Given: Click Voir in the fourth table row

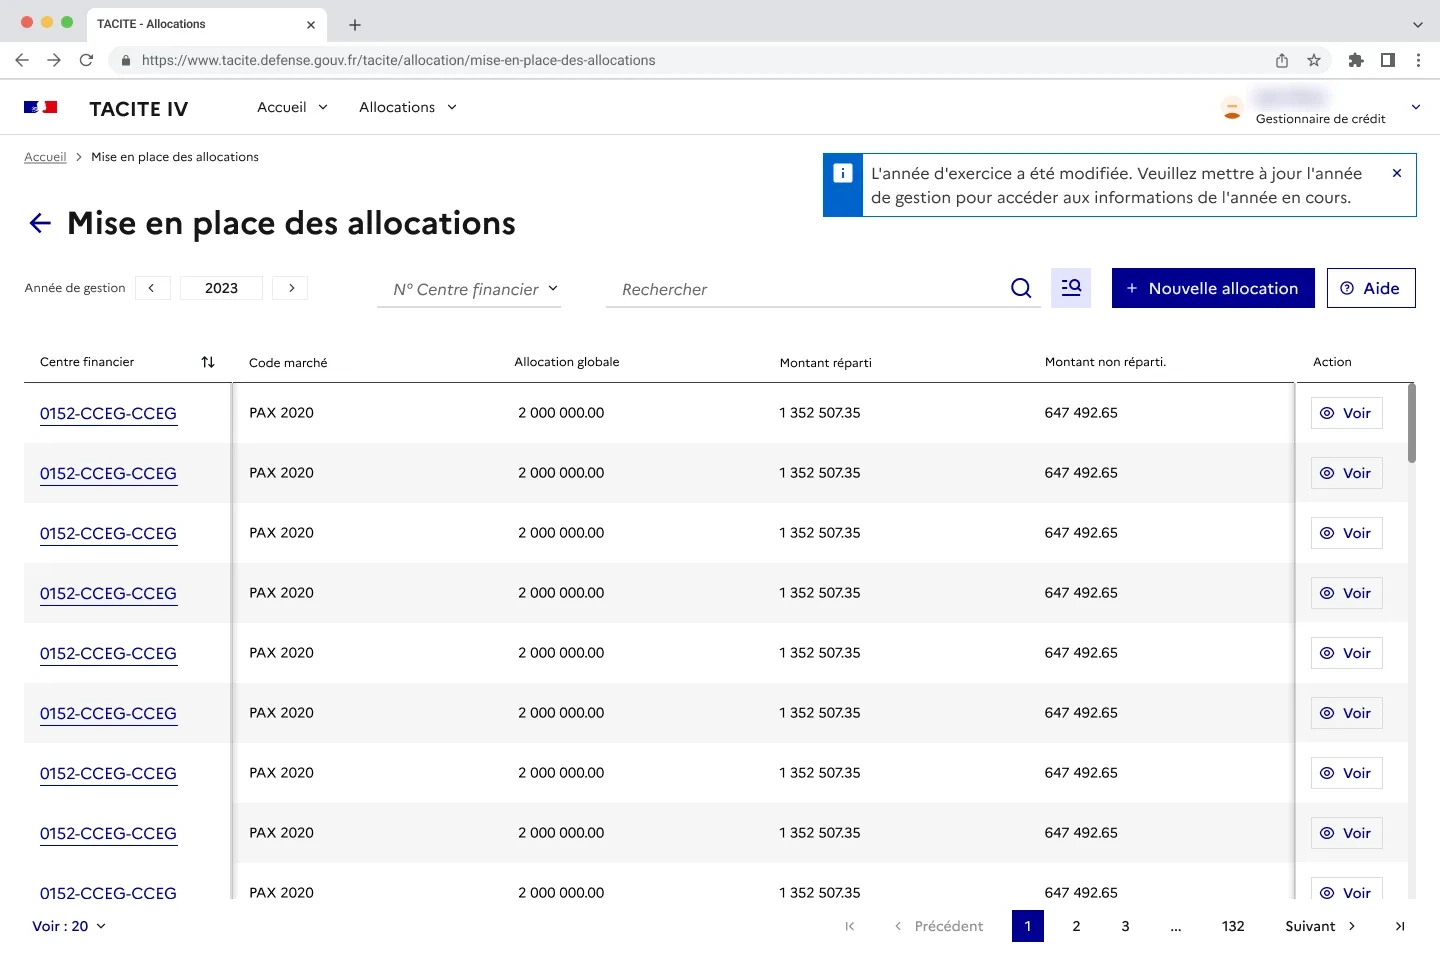Looking at the screenshot, I should [x=1346, y=593].
